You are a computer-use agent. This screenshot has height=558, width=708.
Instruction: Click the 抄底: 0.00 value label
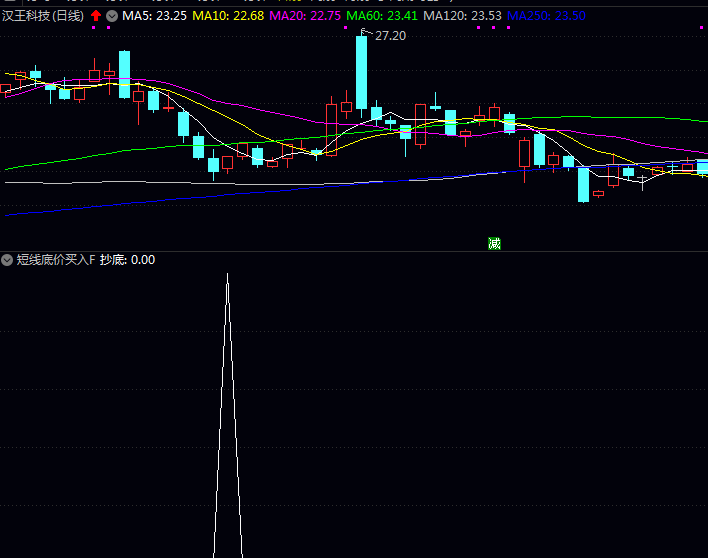[128, 260]
